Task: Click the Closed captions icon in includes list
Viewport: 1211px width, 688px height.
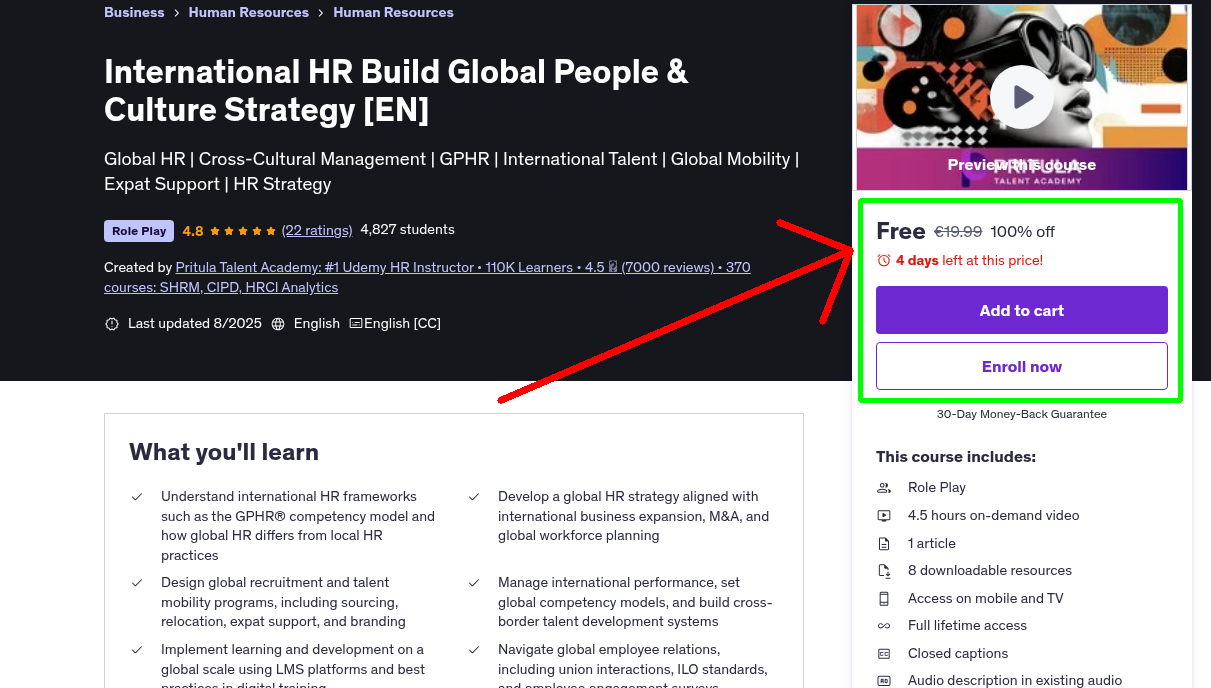Action: click(x=884, y=654)
